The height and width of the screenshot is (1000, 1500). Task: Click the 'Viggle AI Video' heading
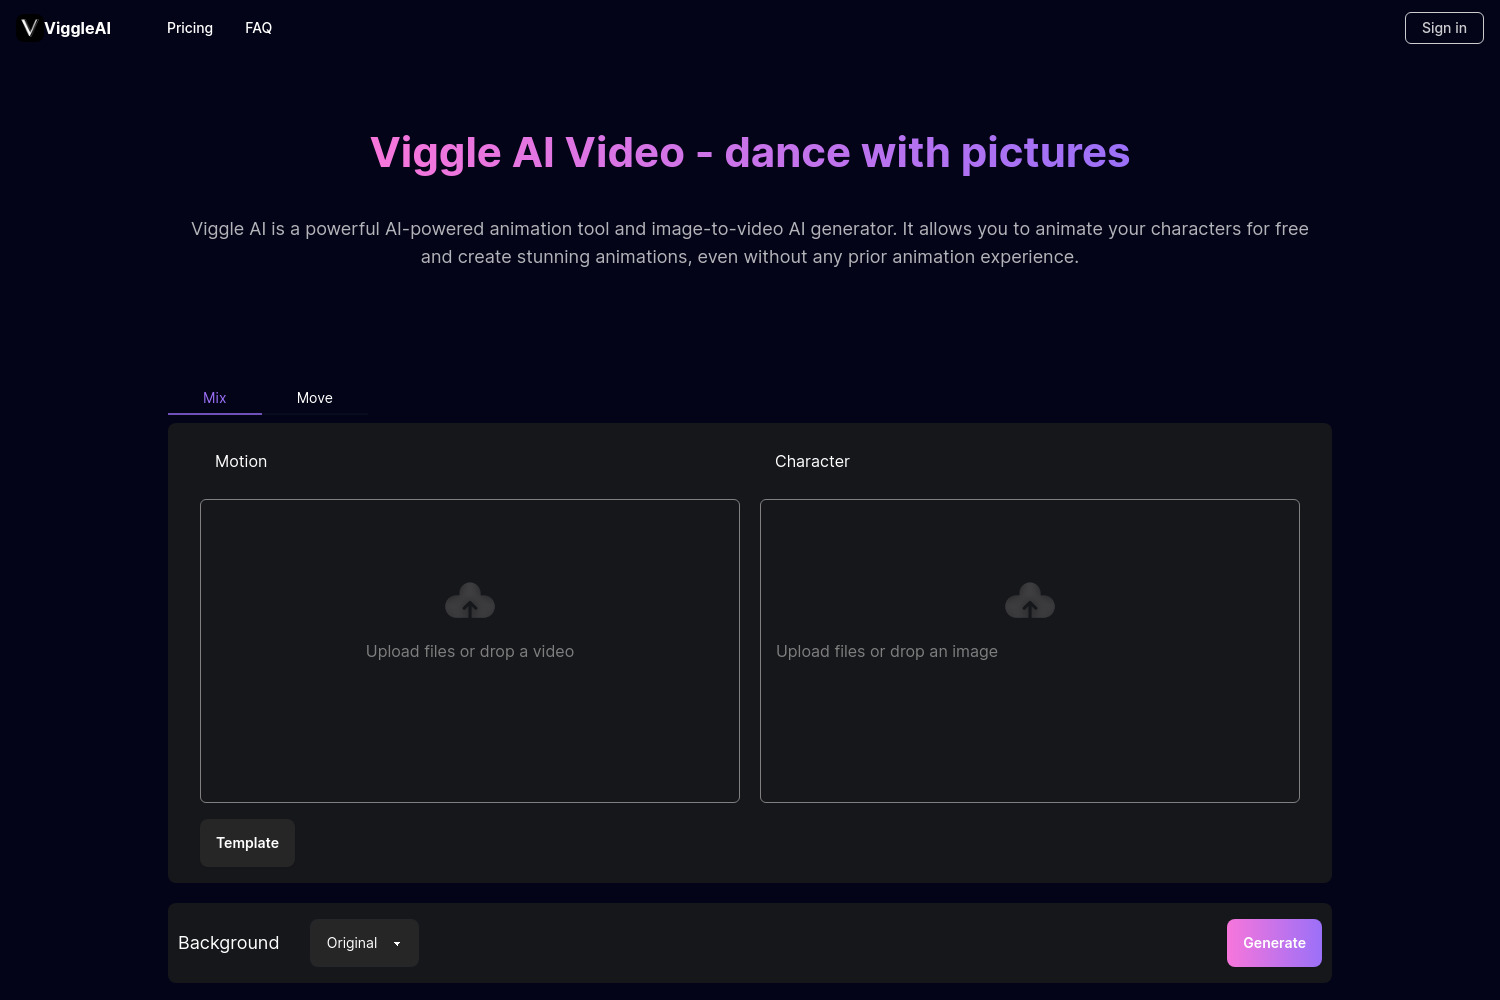click(750, 153)
